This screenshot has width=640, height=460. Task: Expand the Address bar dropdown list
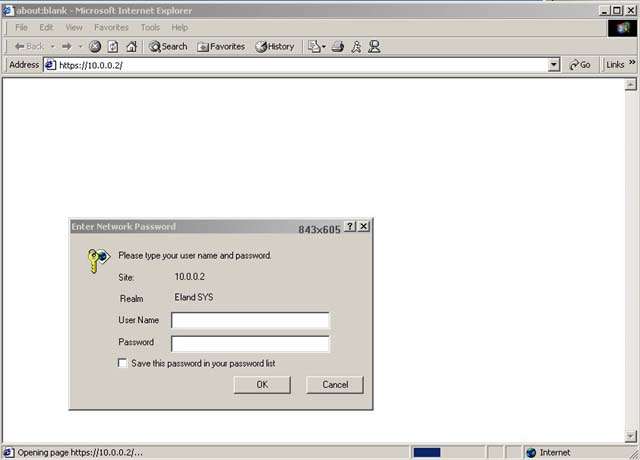tap(553, 64)
